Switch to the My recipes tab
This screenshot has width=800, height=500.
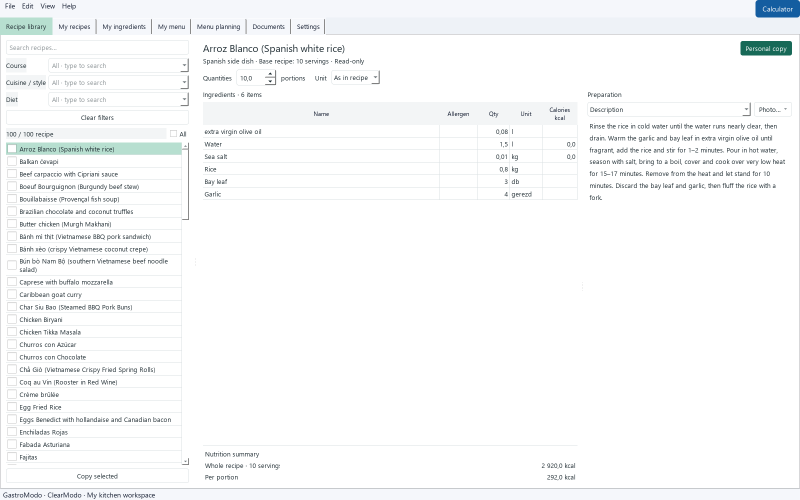click(74, 27)
